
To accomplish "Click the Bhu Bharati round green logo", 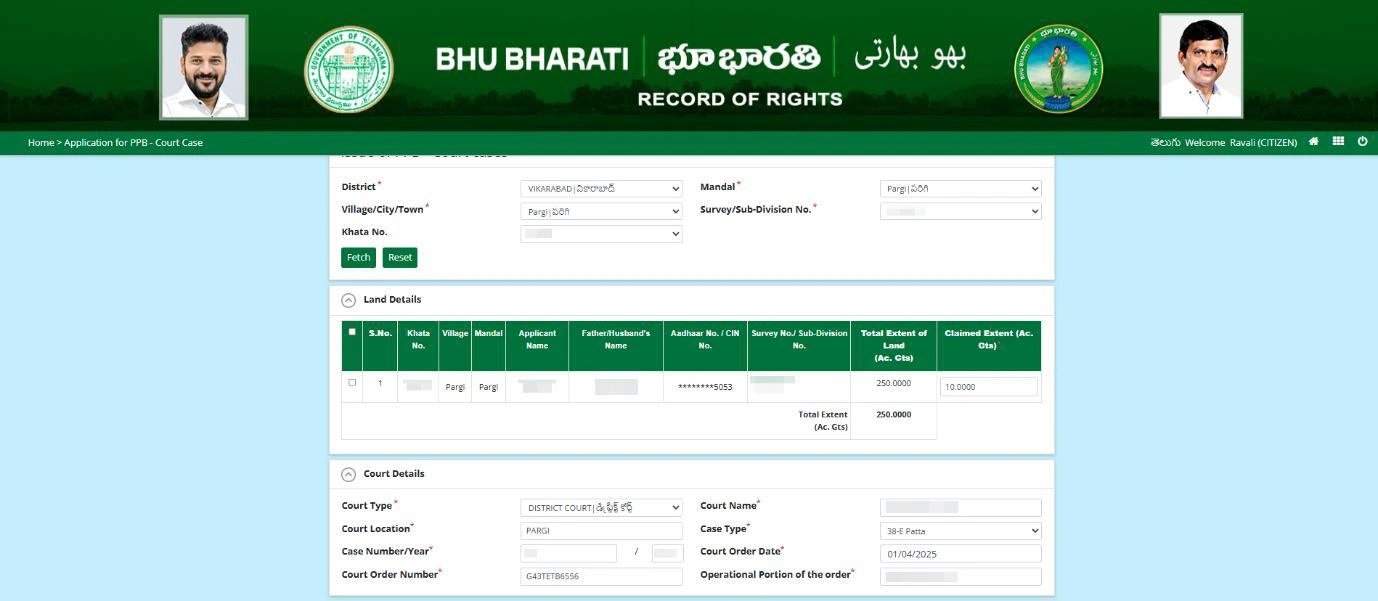I will (x=1059, y=66).
